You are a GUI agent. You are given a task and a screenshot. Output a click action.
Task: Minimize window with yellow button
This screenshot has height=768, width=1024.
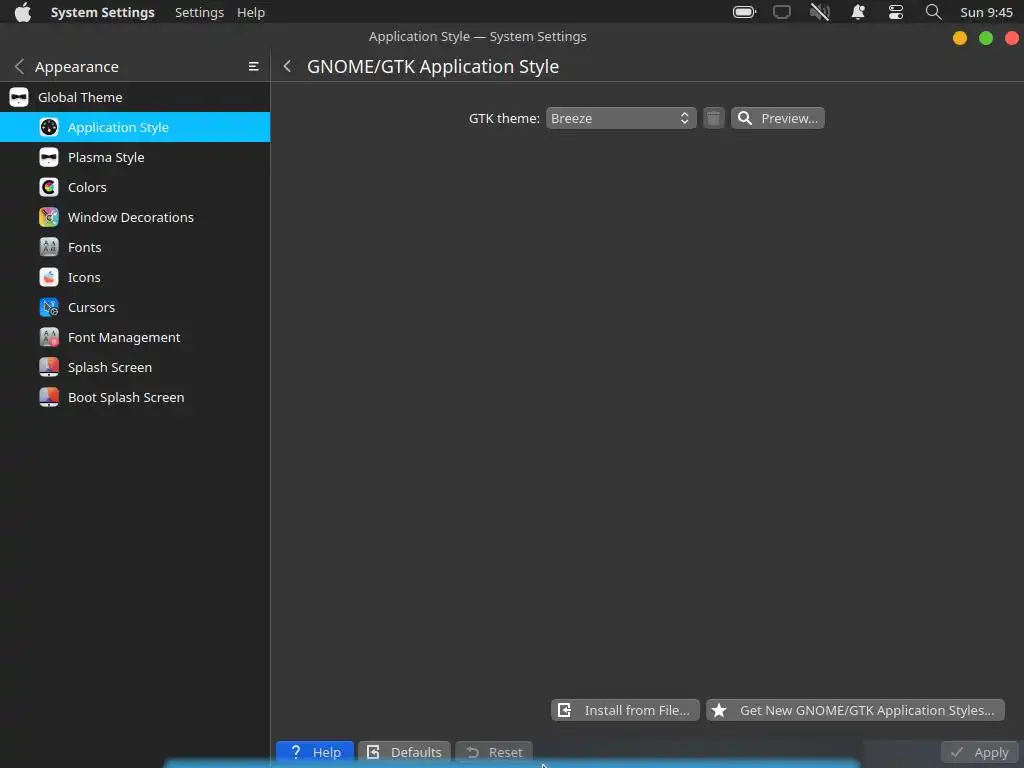click(960, 38)
